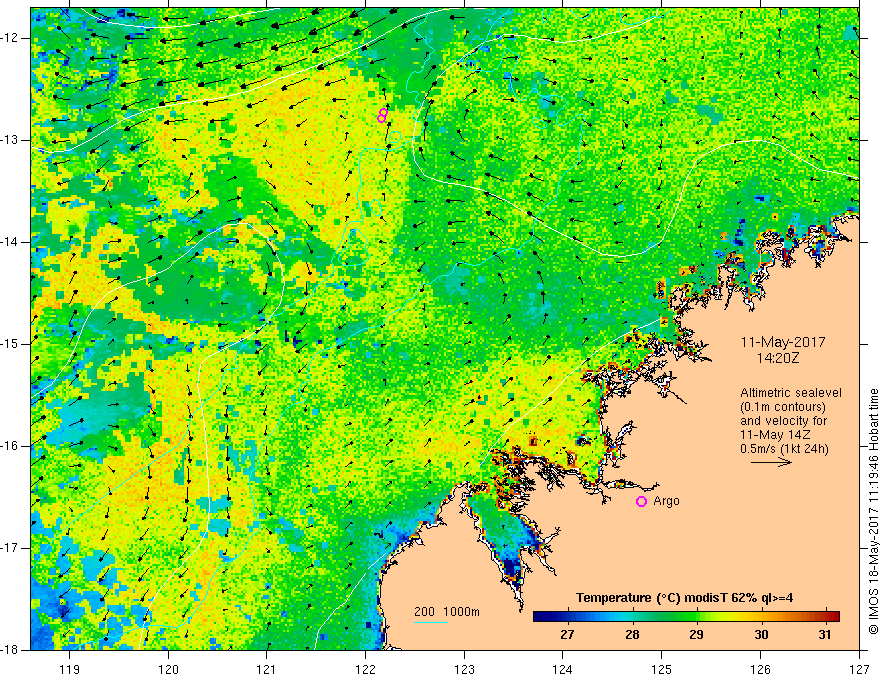Click longitude axis label '119'
The height and width of the screenshot is (680, 880).
pos(70,669)
